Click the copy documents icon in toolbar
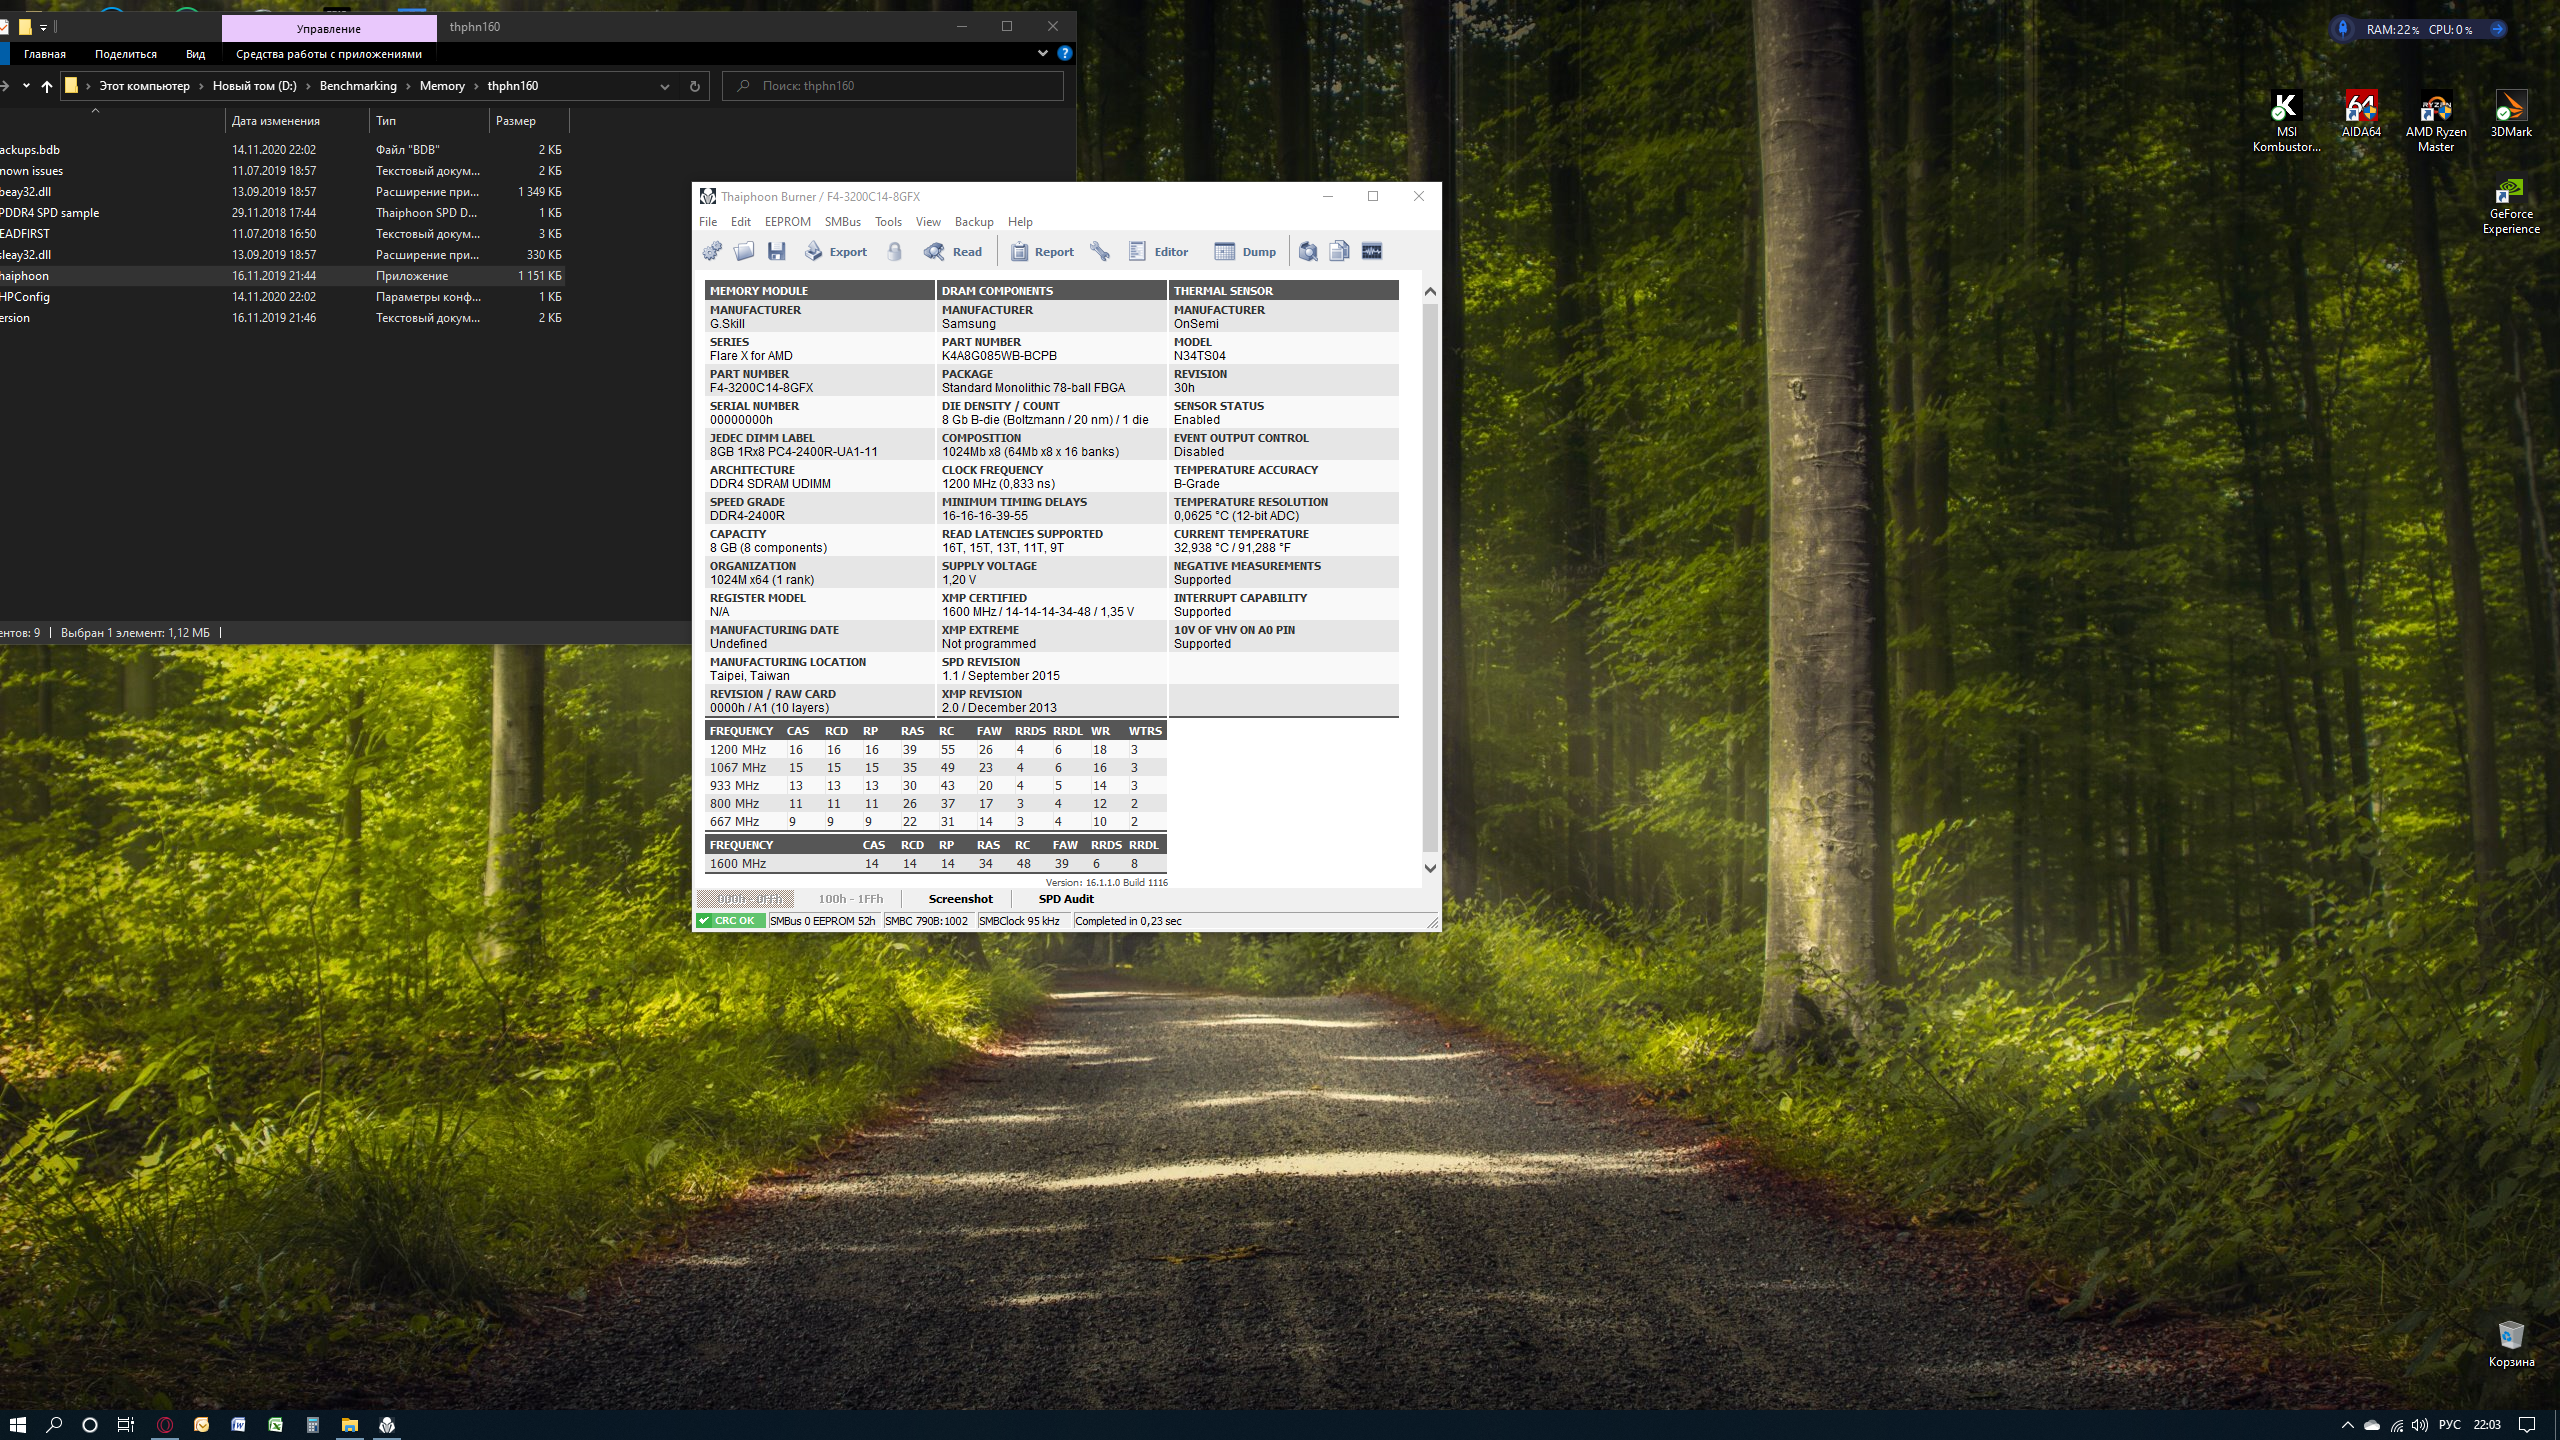The height and width of the screenshot is (1440, 2560). coord(1340,252)
